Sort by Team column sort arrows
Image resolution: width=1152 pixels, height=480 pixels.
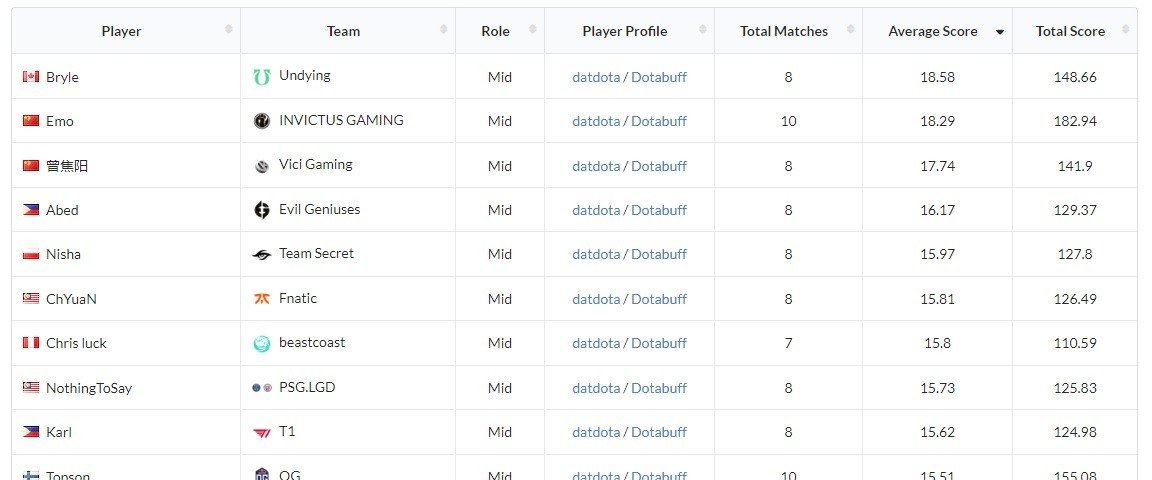point(444,29)
